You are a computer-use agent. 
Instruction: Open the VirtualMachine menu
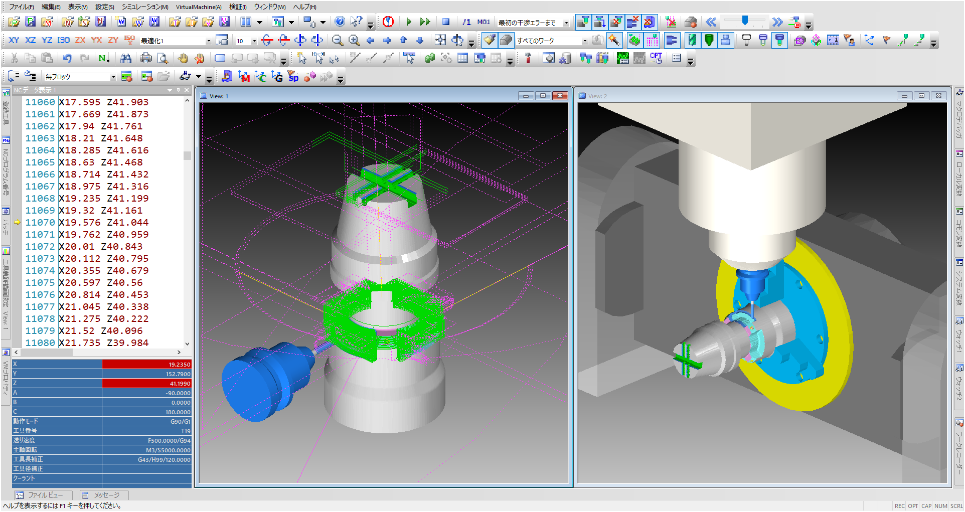click(x=199, y=7)
